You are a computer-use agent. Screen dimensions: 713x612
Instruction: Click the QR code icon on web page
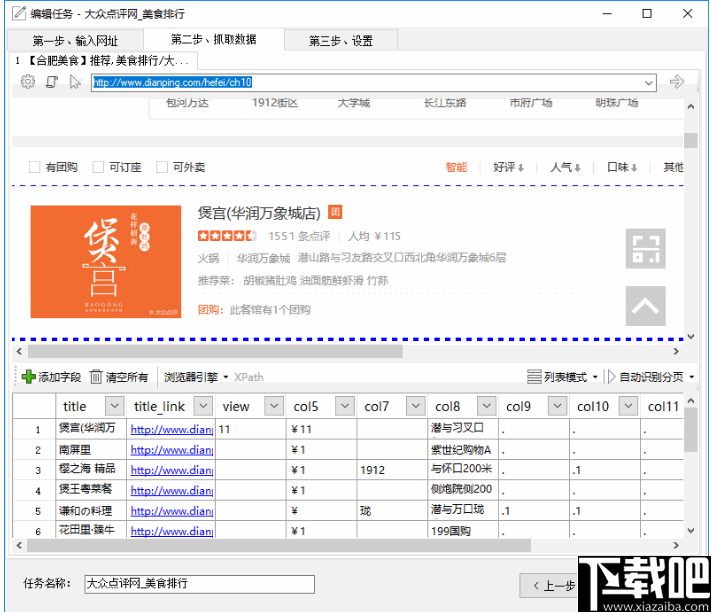point(645,248)
